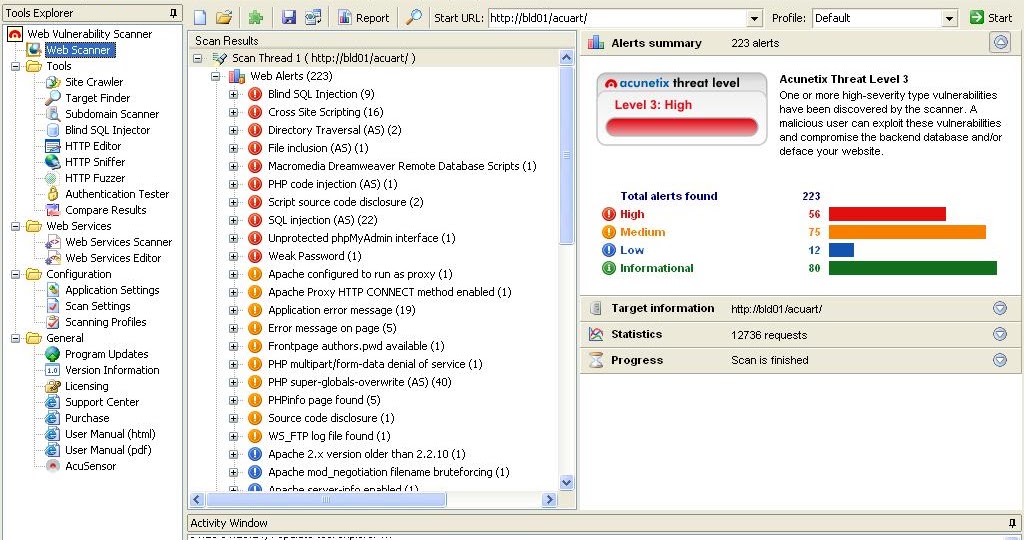Open Web Services Editor

coord(113,258)
